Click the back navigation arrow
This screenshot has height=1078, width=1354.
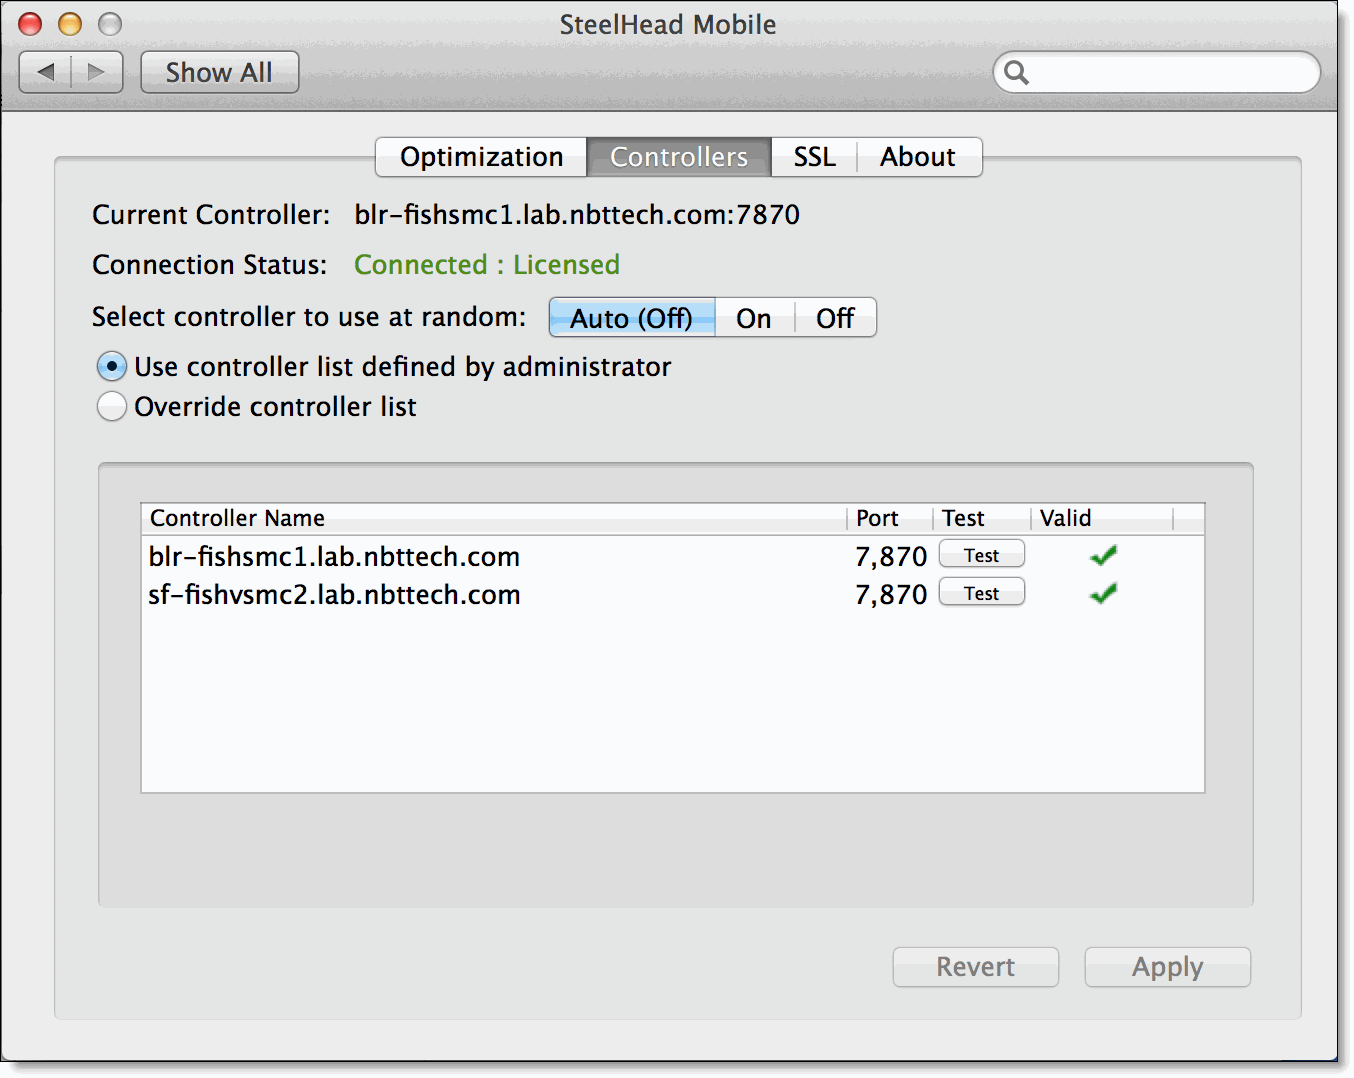45,71
